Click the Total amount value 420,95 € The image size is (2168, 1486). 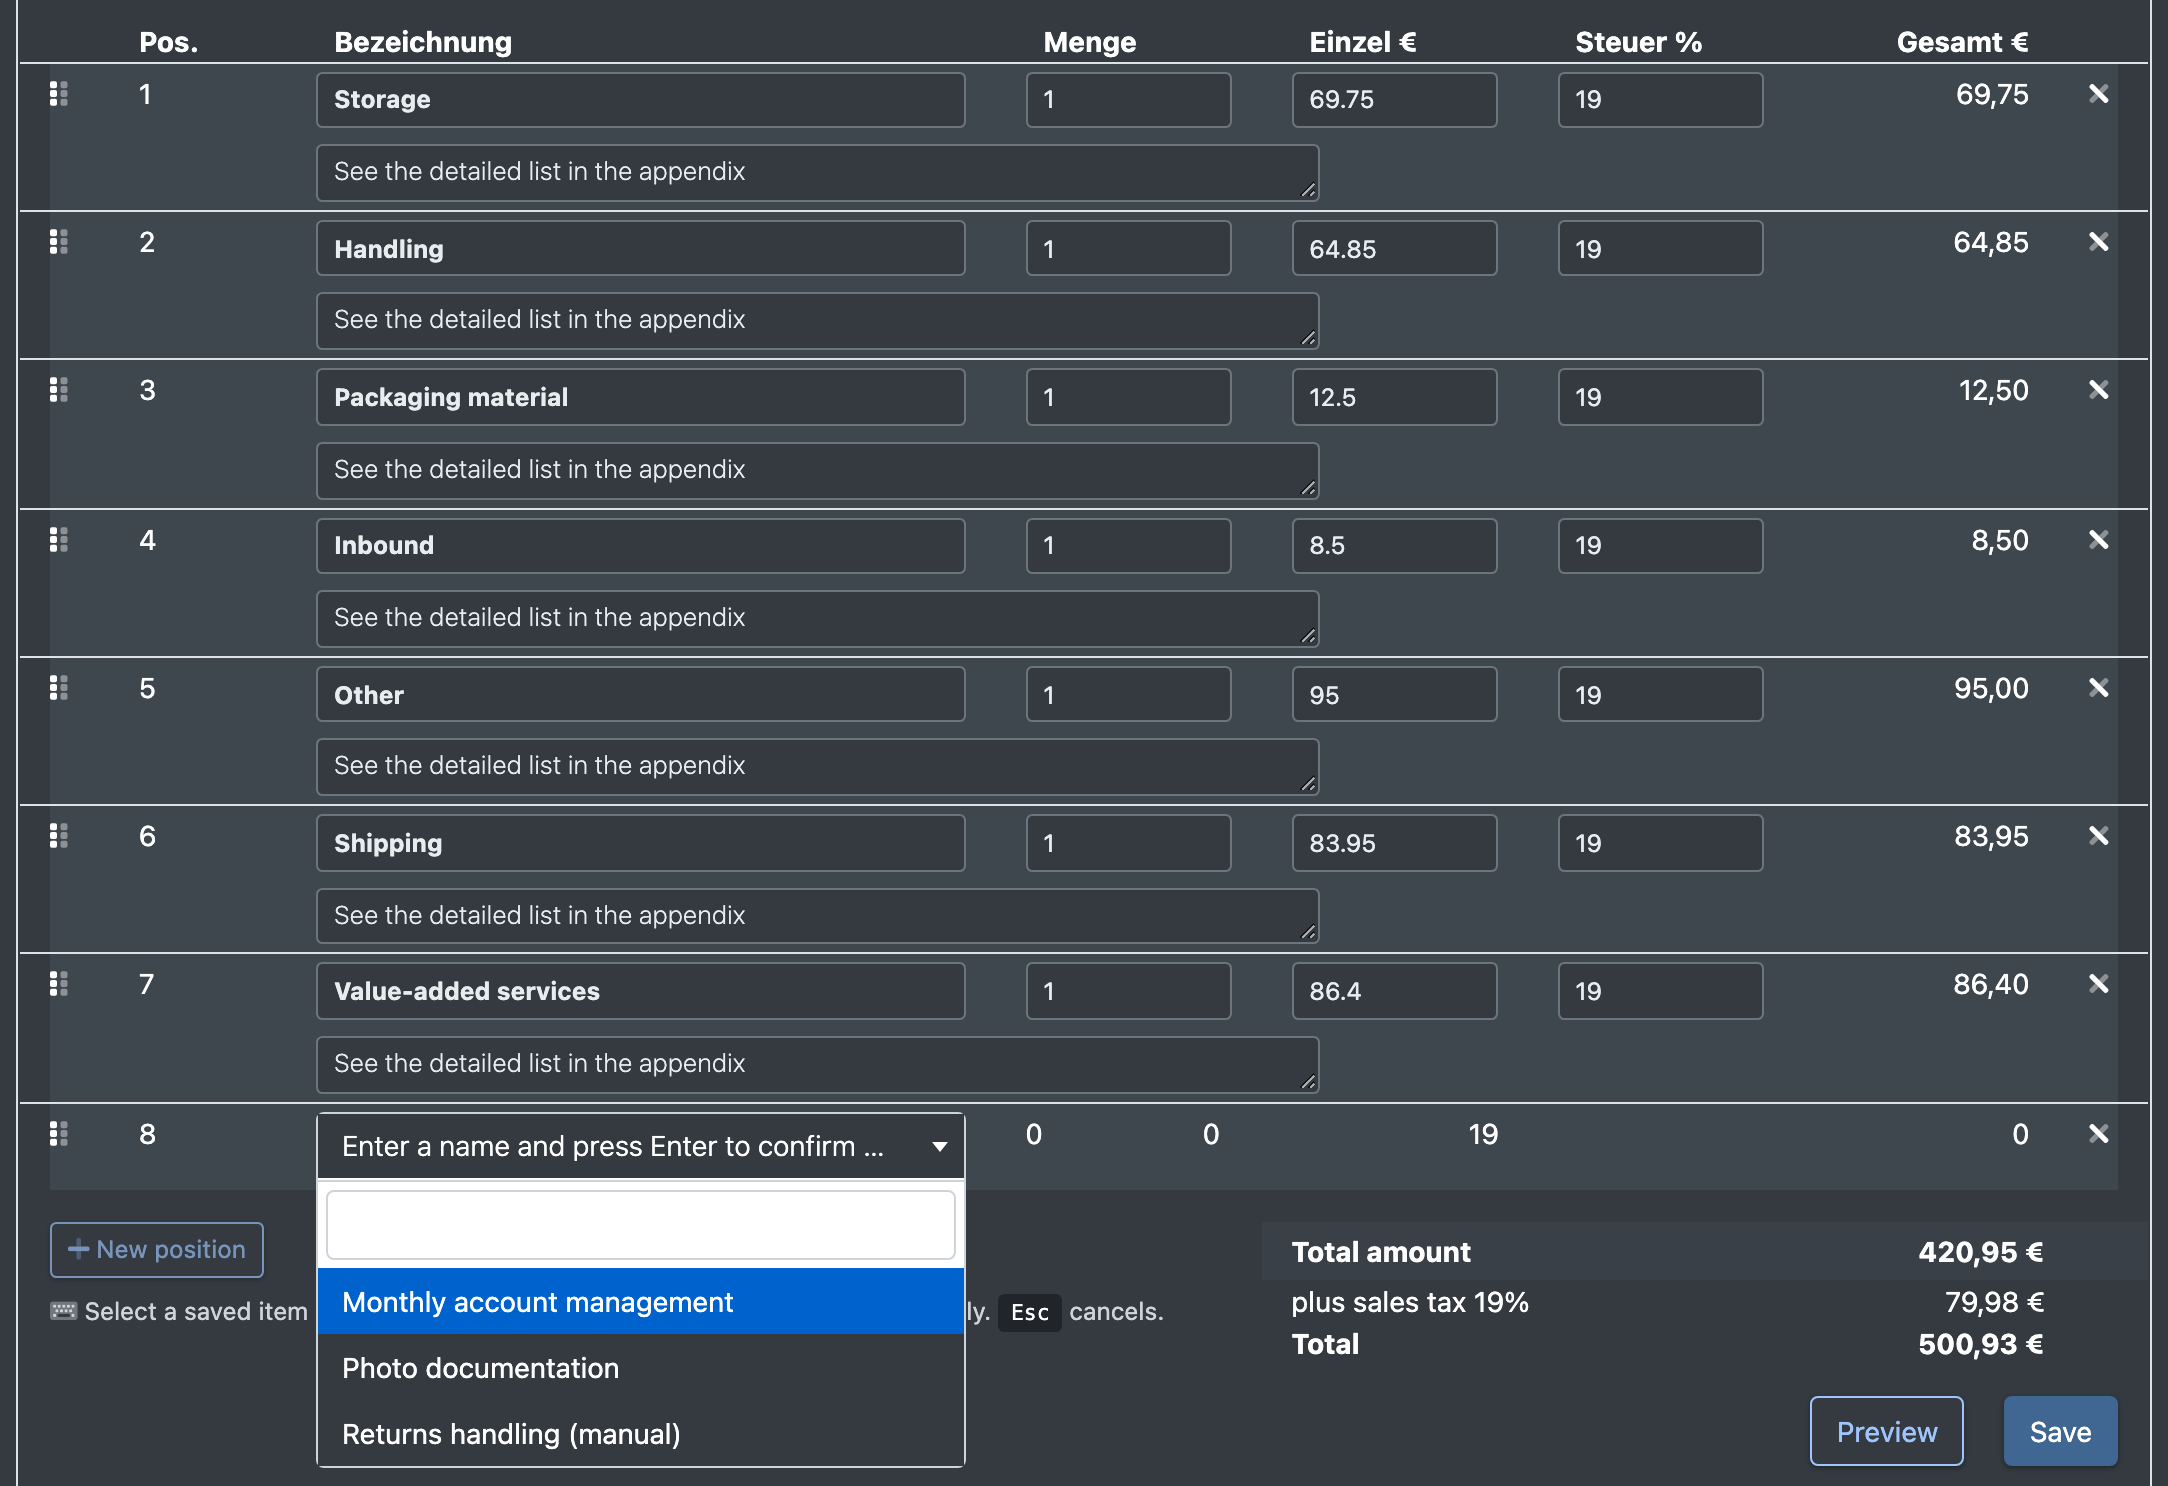click(1980, 1252)
